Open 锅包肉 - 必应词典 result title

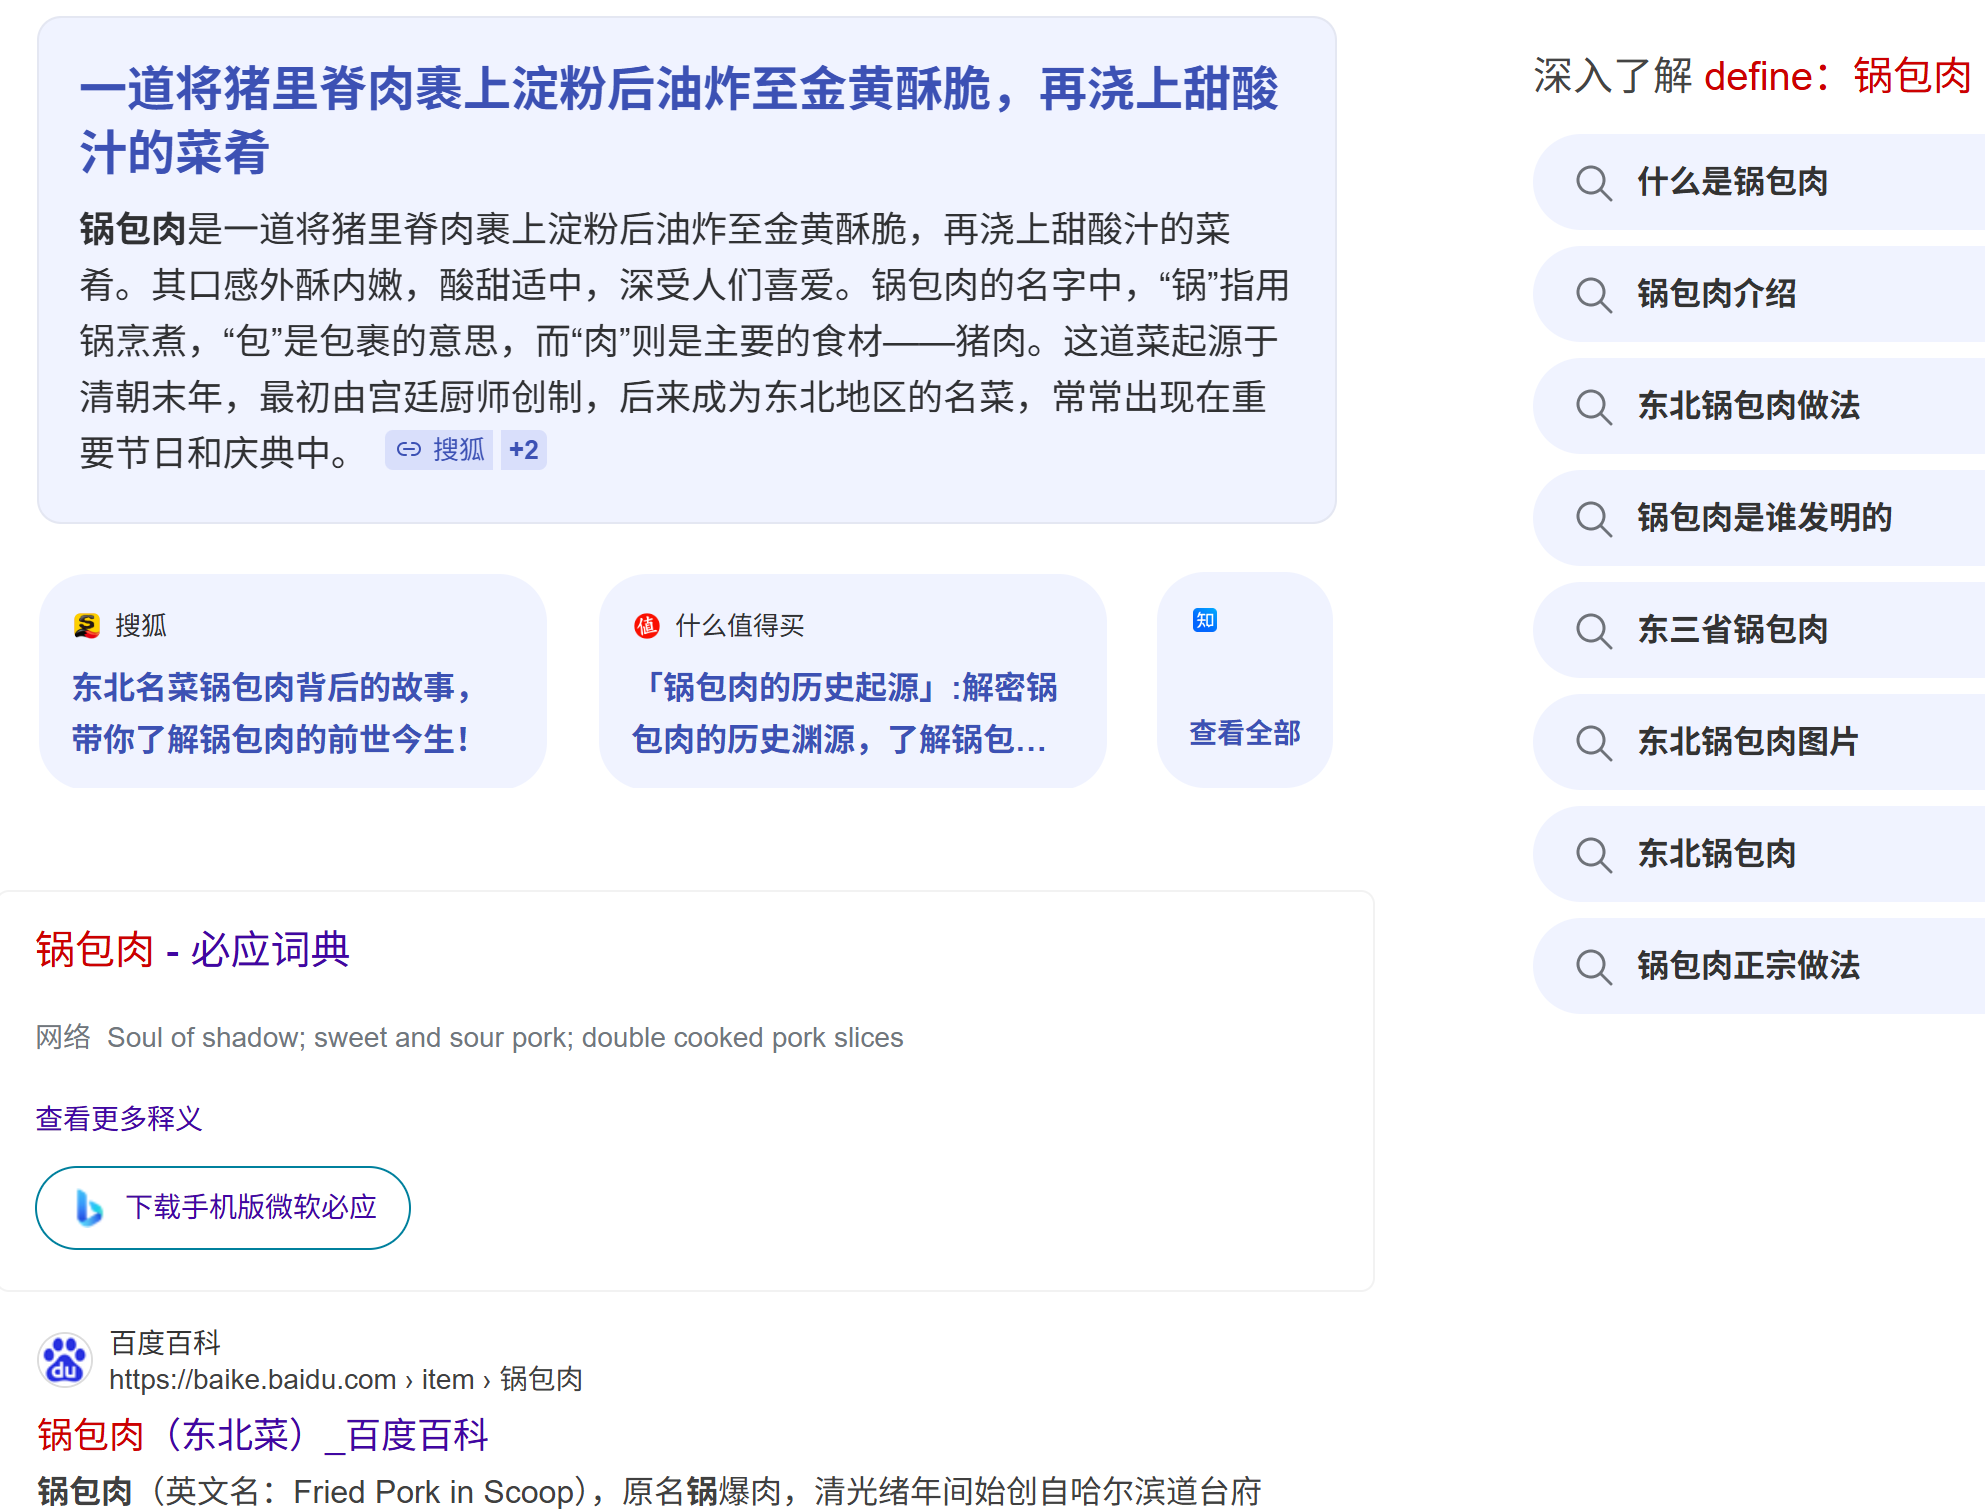point(192,949)
